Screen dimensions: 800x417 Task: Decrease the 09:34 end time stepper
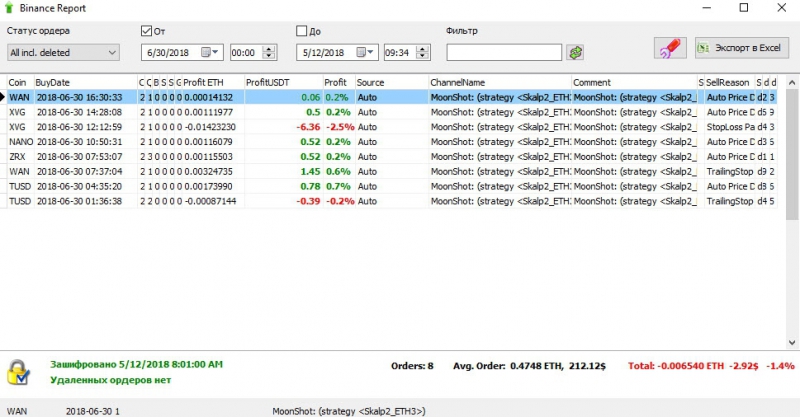(x=422, y=56)
